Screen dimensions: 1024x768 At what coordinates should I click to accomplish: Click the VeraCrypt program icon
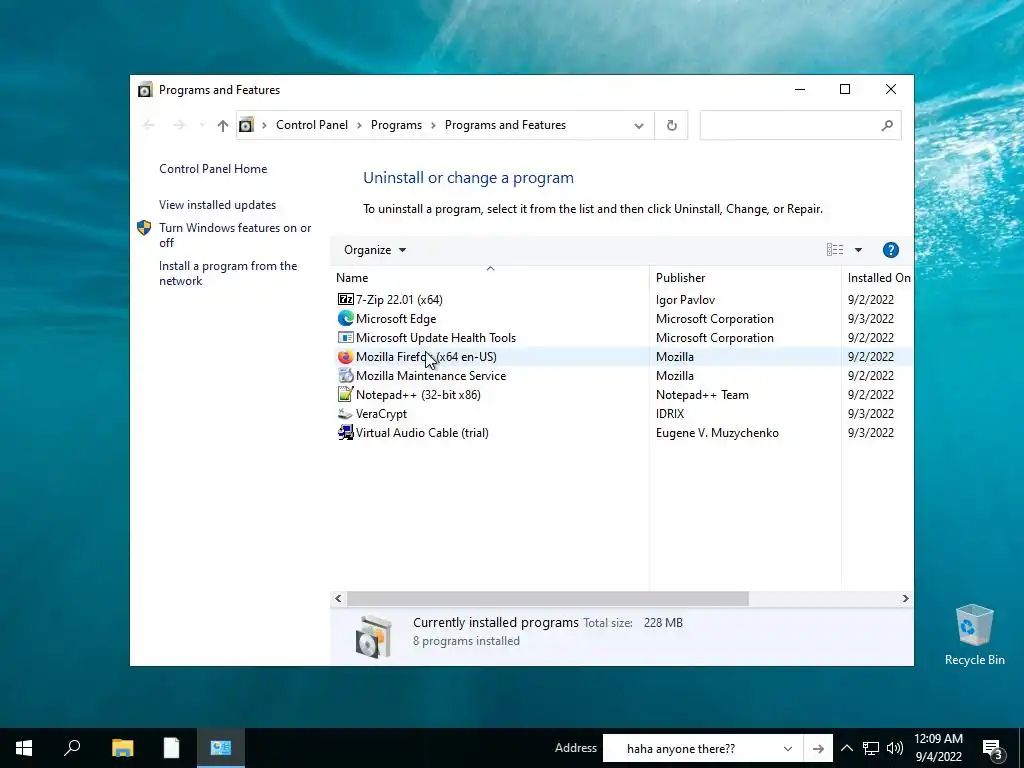pos(345,413)
